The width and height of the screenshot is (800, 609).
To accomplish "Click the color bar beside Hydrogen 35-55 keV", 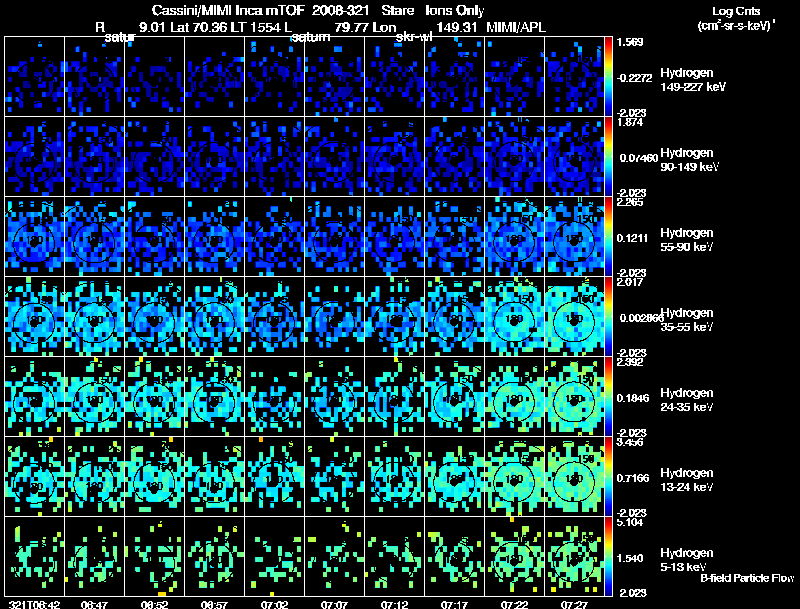I will pos(608,317).
